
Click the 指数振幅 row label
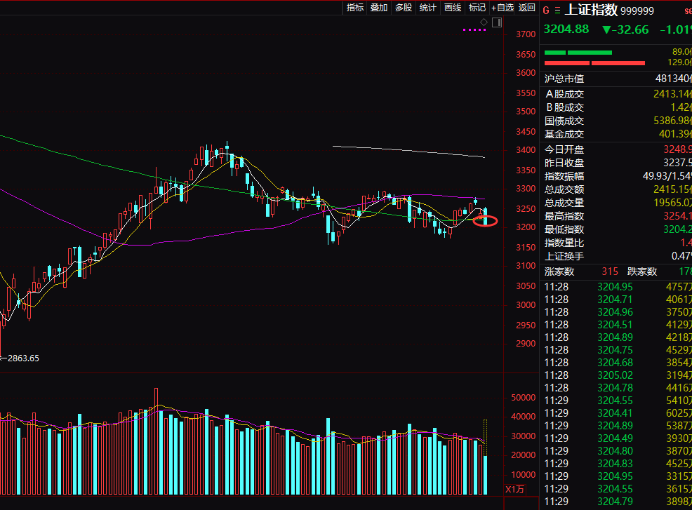564,176
